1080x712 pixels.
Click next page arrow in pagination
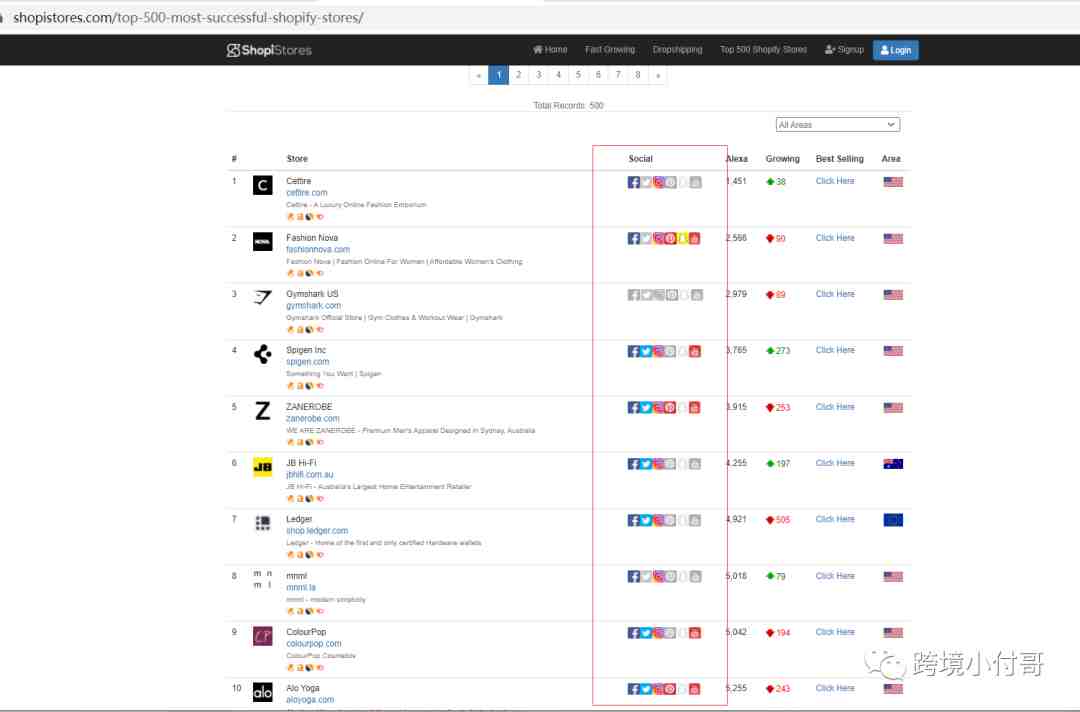pos(658,74)
